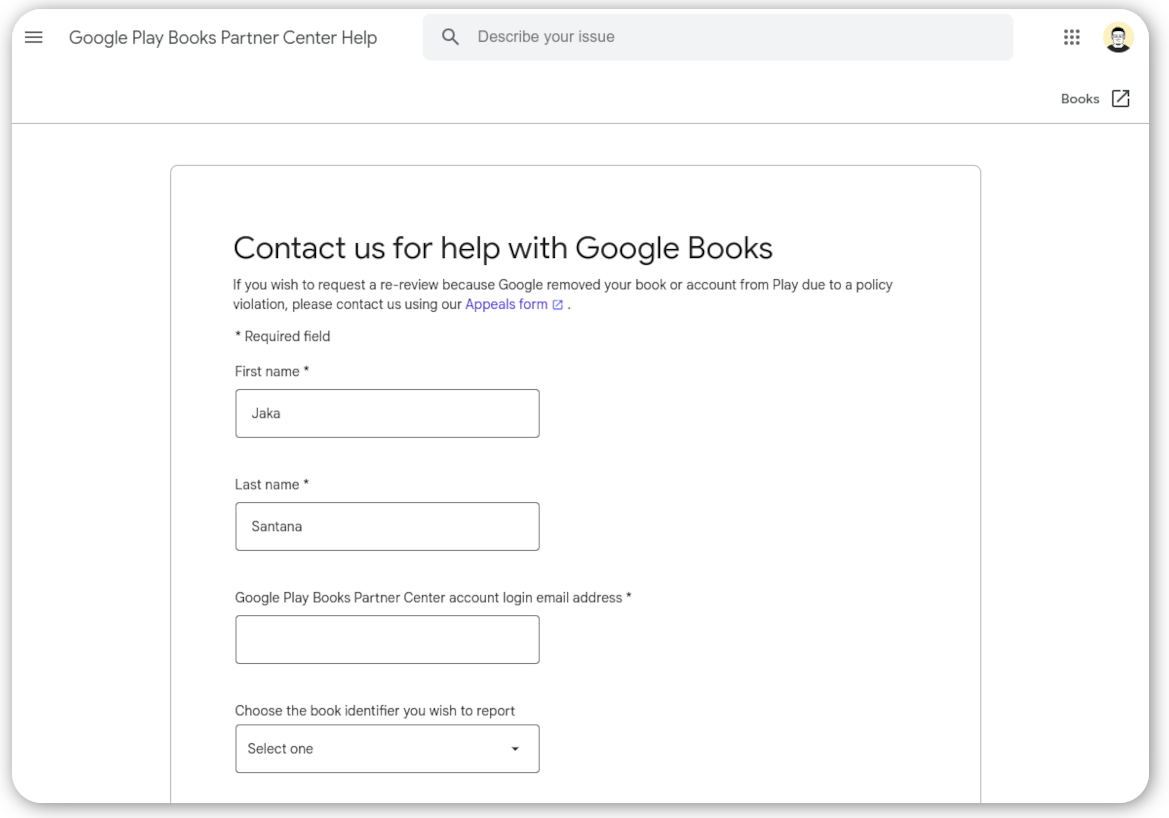1169x818 pixels.
Task: Open the Google account avatar
Action: coord(1118,38)
